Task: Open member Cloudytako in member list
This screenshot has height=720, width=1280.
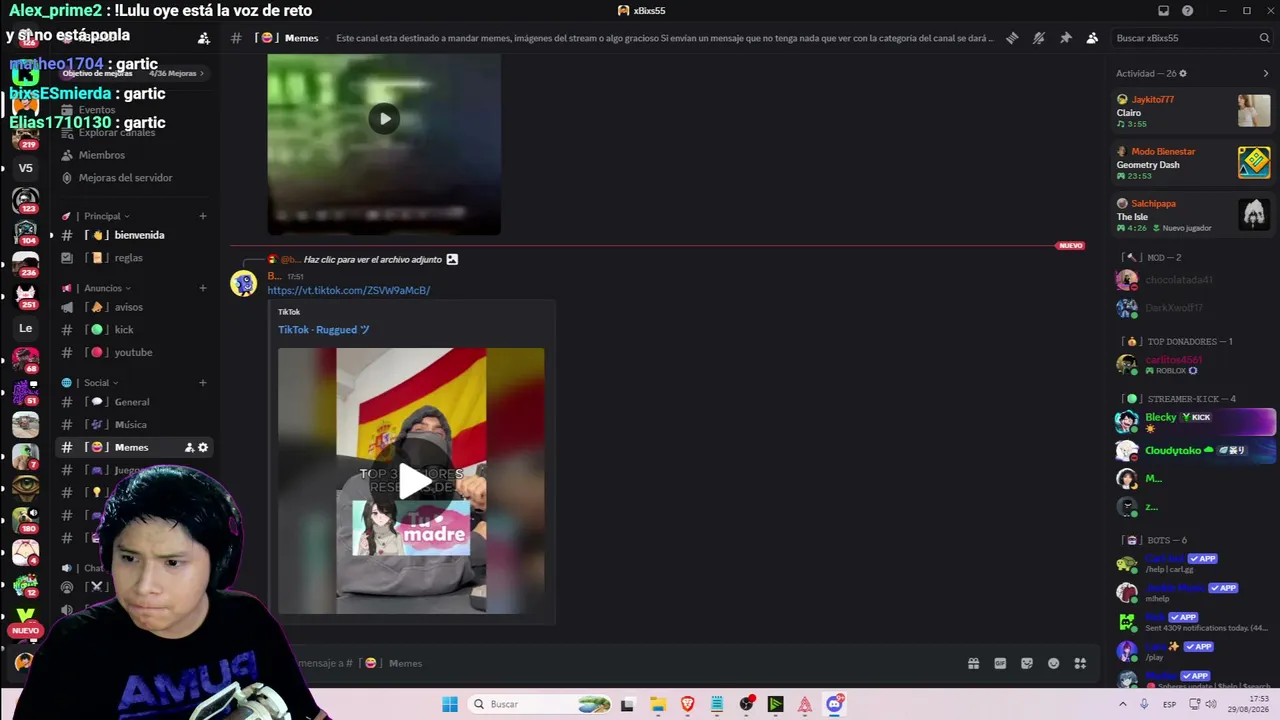Action: (x=1194, y=451)
